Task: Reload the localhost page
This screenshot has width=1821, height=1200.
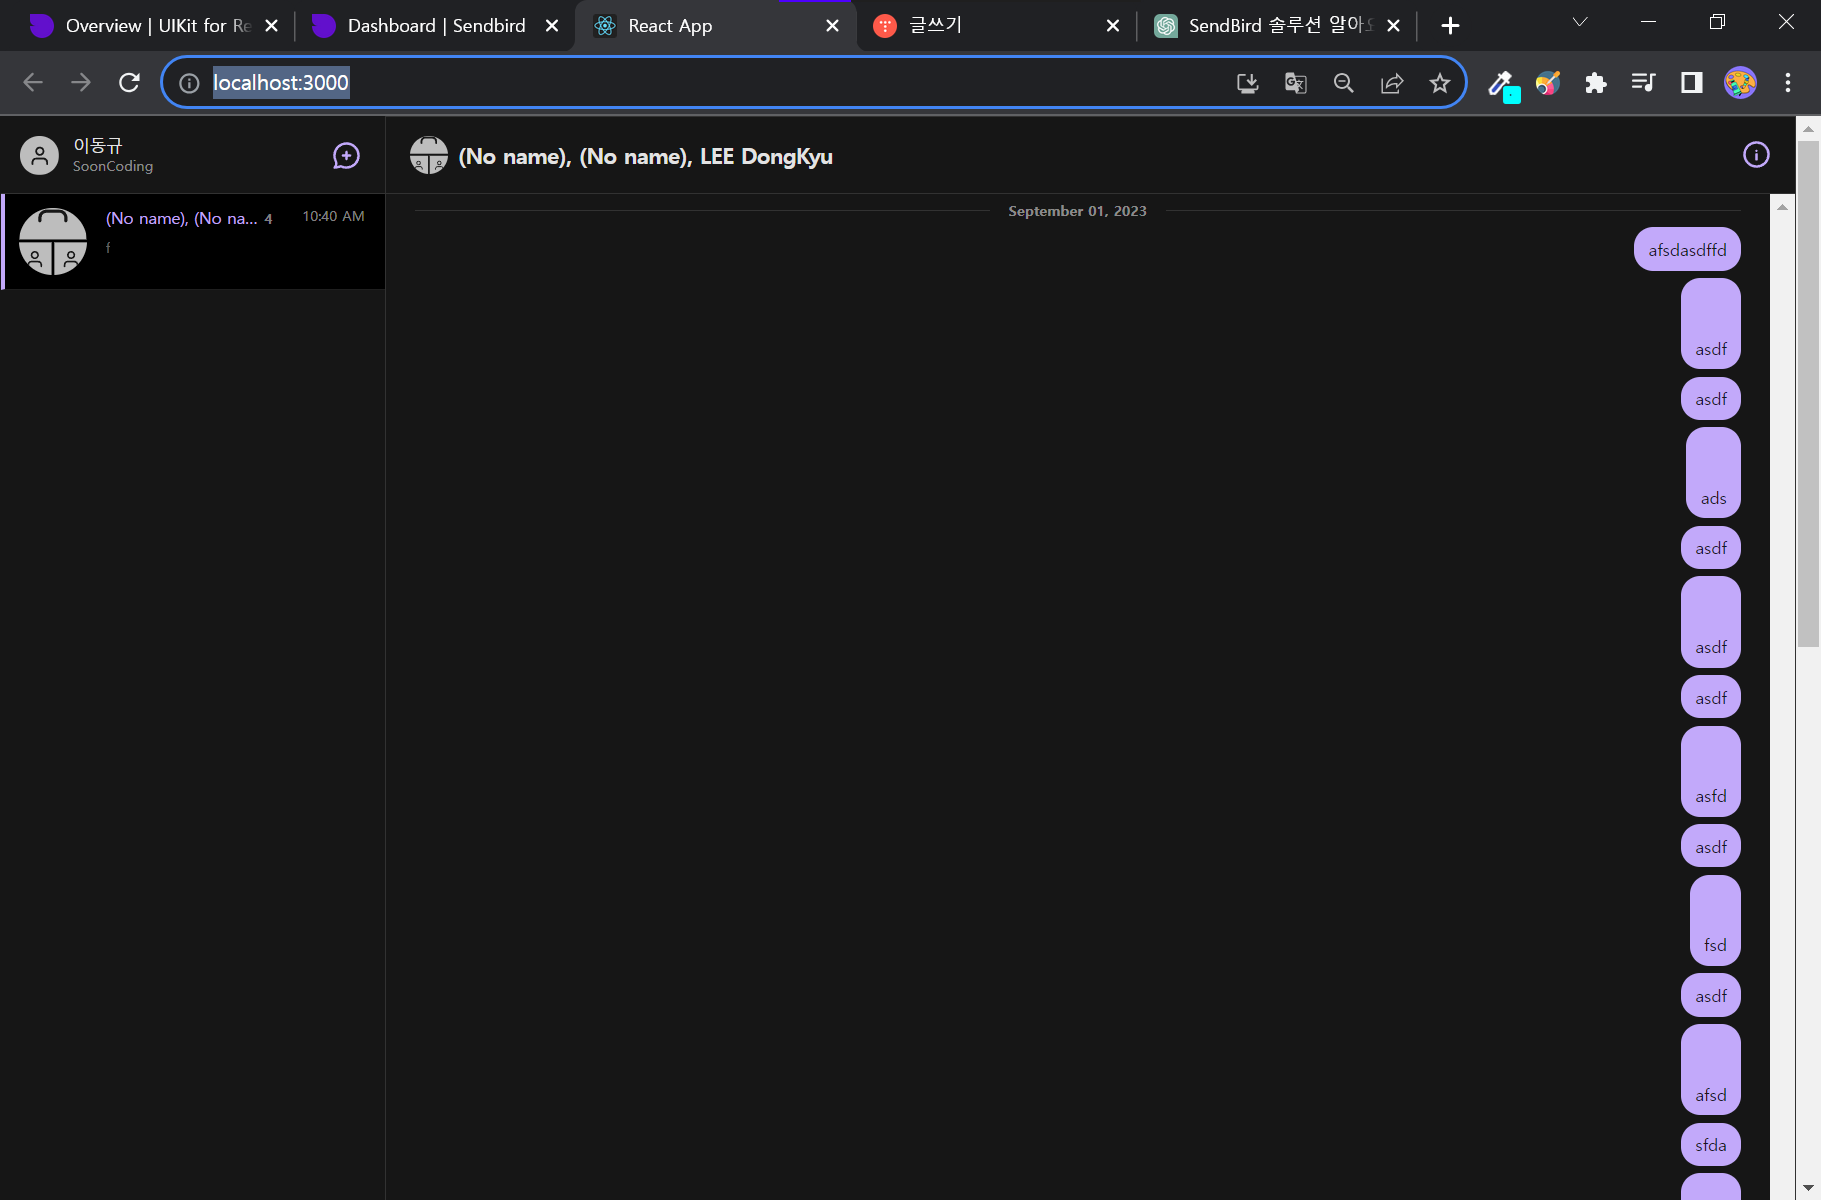Action: tap(129, 83)
